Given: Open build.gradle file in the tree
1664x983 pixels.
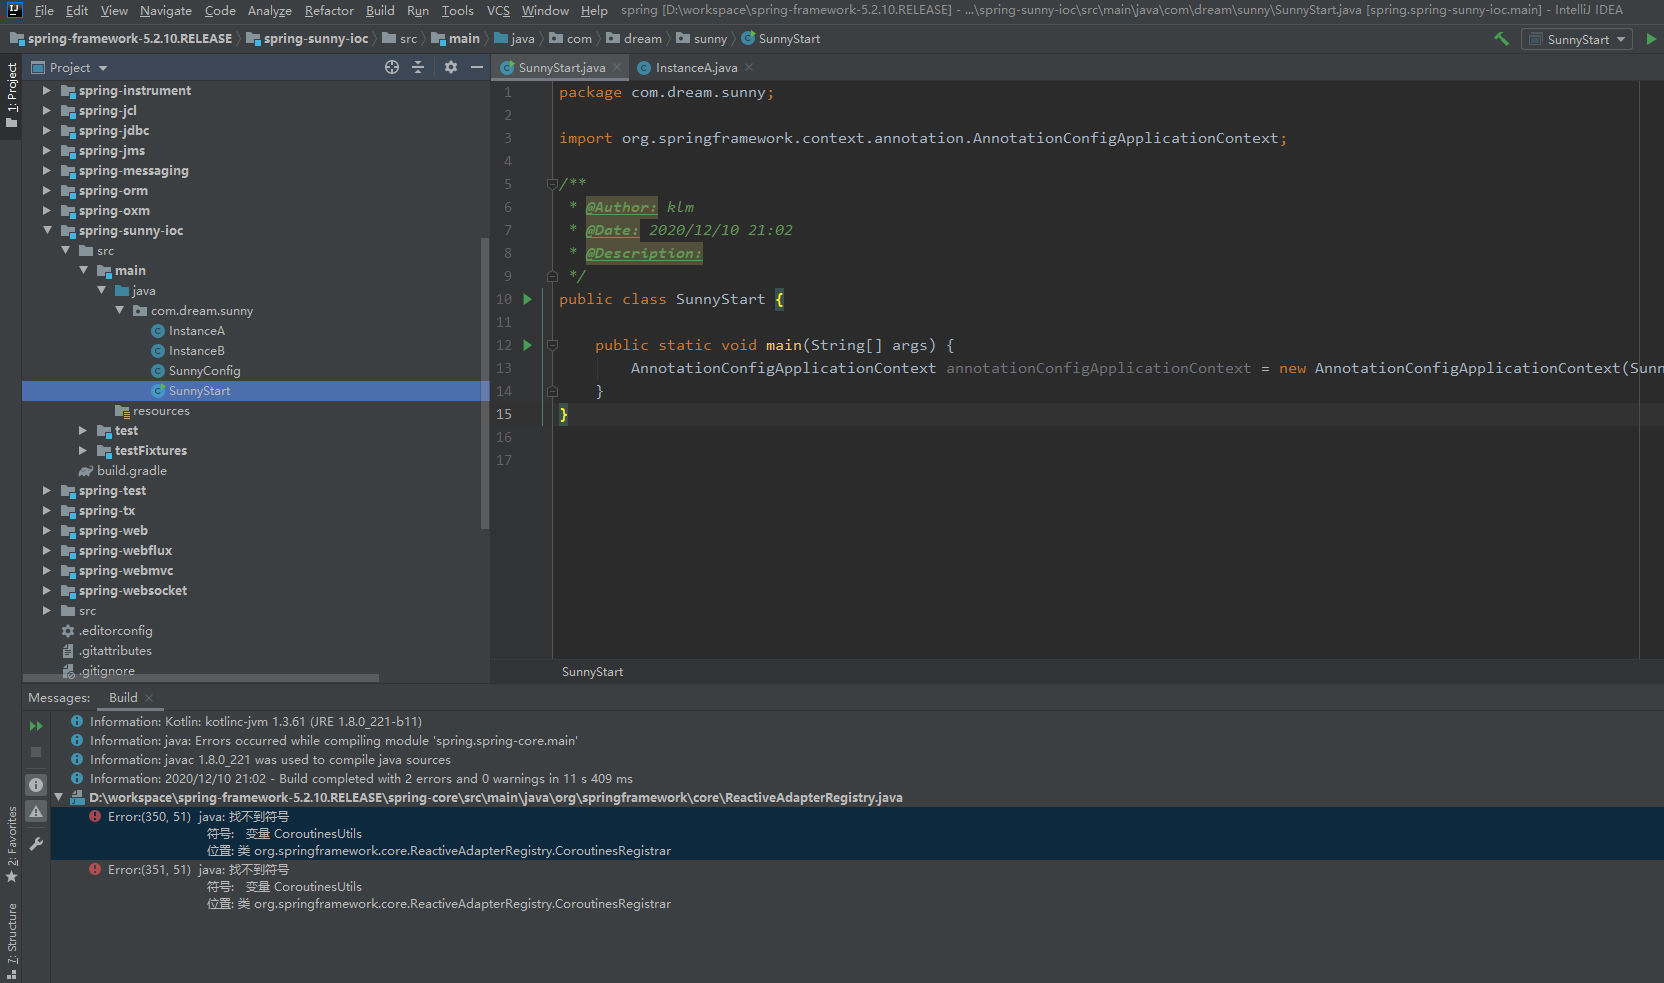Looking at the screenshot, I should click(131, 471).
